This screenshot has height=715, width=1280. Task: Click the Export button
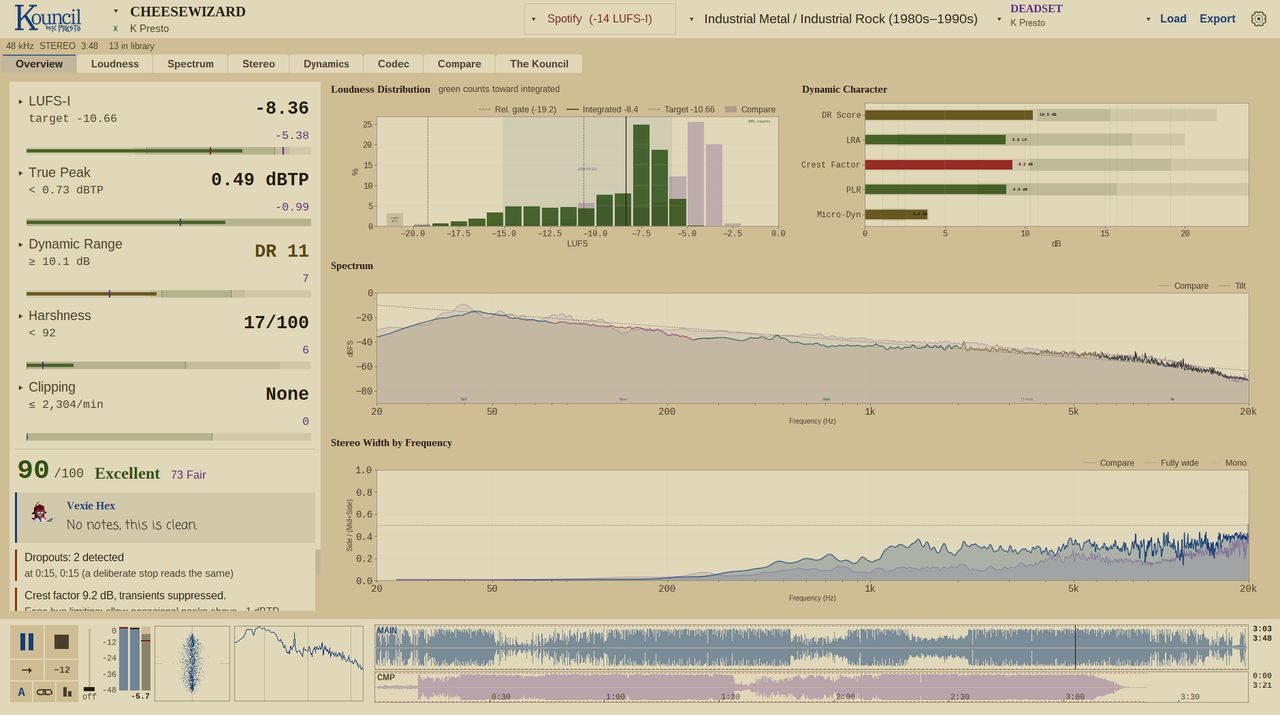(x=1217, y=18)
